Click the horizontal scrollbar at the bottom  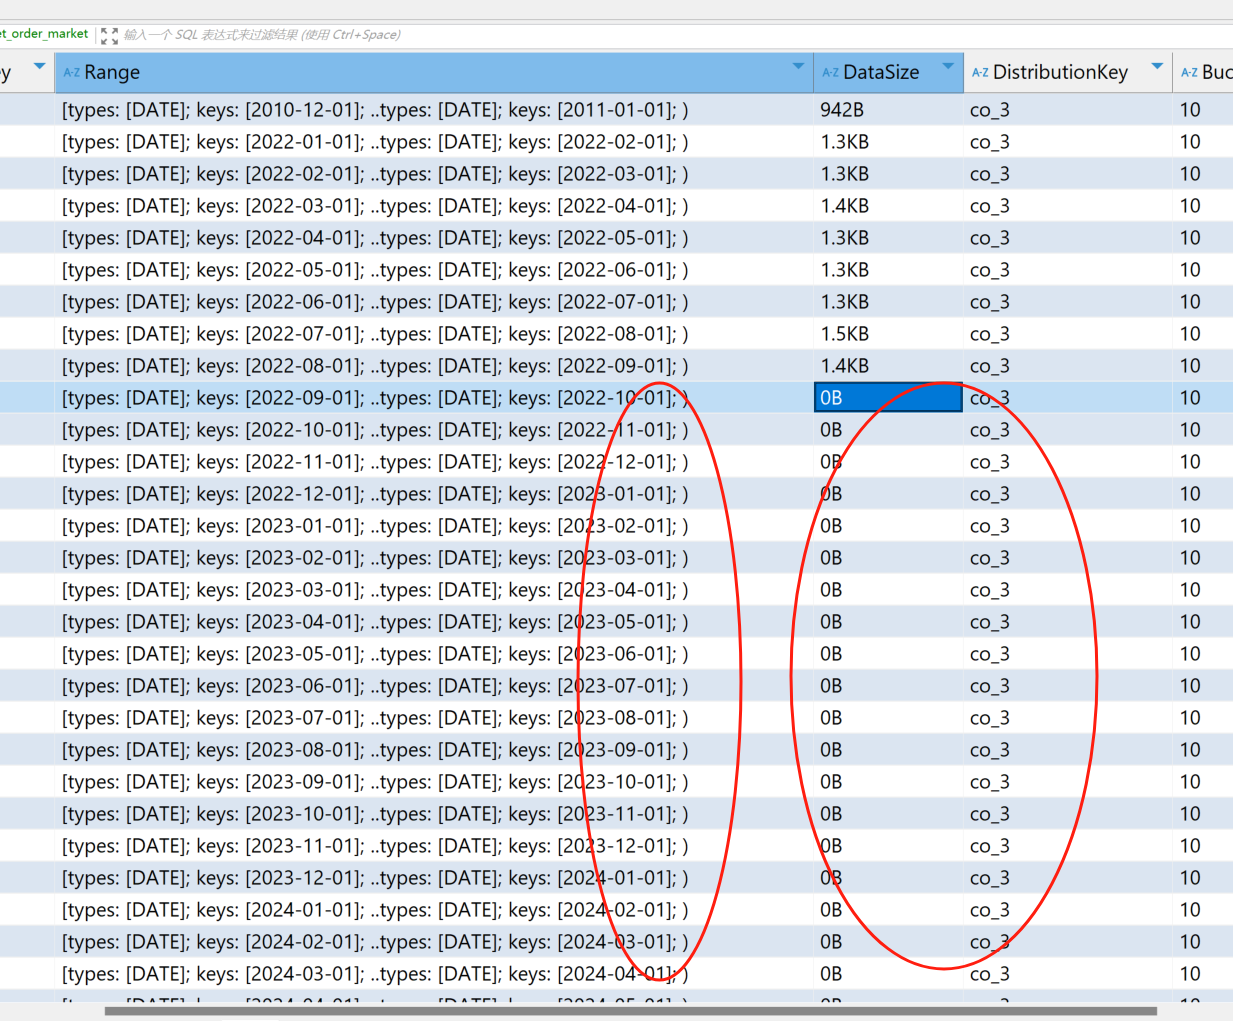[x=630, y=1011]
